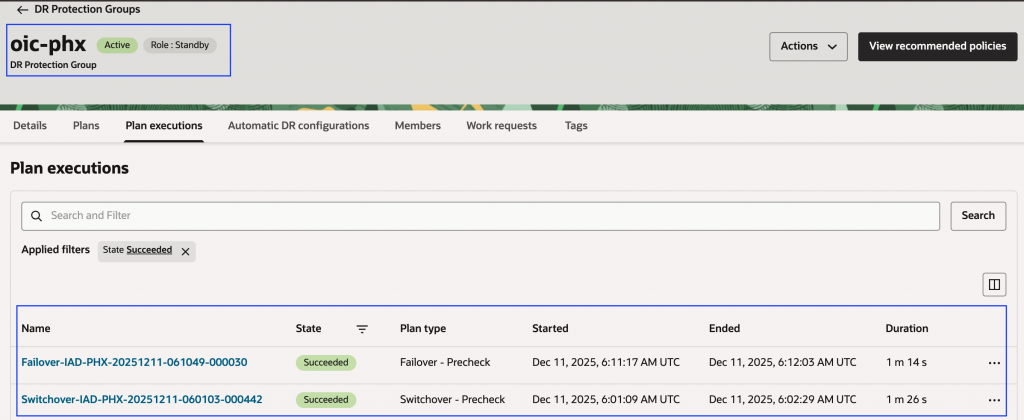This screenshot has width=1024, height=420.
Task: Open the Plans tab
Action: (x=86, y=126)
